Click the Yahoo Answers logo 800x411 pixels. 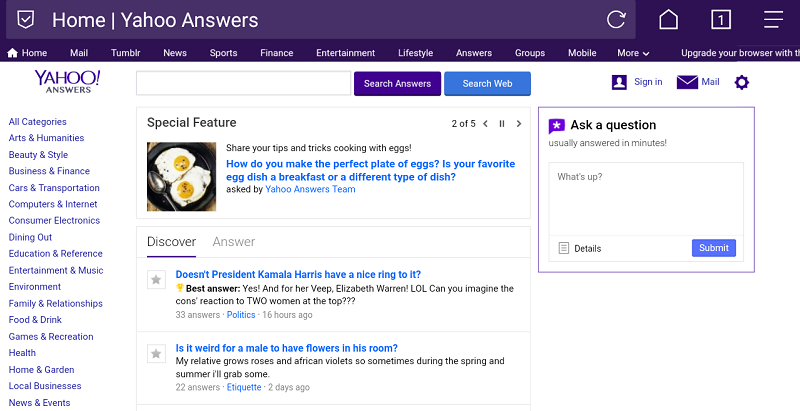pyautogui.click(x=67, y=82)
